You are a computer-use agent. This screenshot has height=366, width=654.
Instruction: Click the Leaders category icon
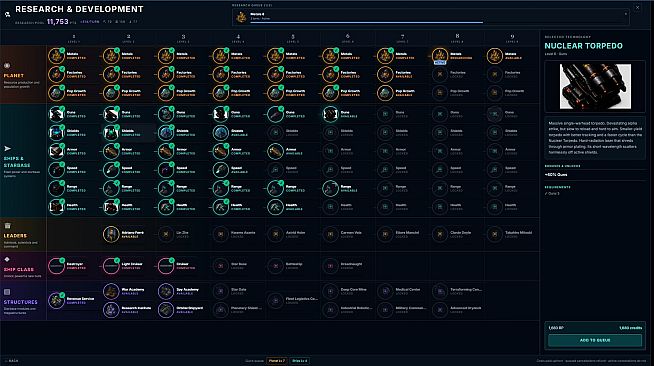pyautogui.click(x=8, y=226)
